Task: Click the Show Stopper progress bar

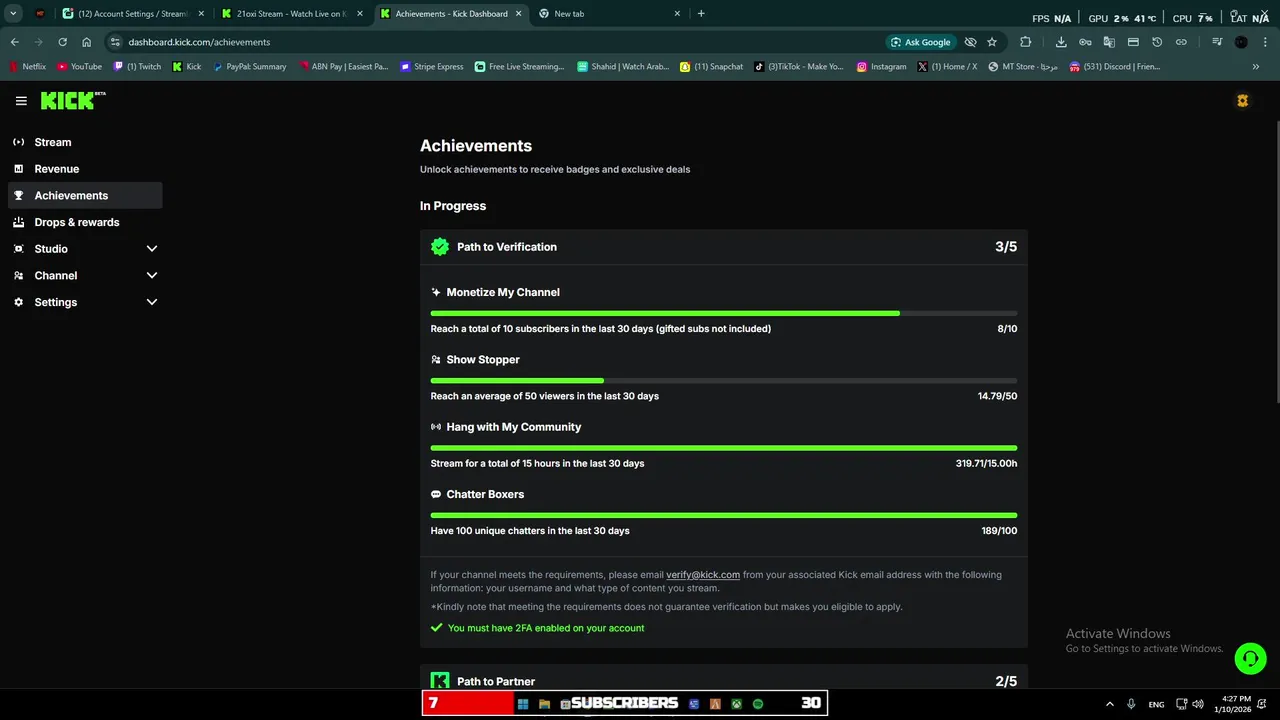Action: 724,380
